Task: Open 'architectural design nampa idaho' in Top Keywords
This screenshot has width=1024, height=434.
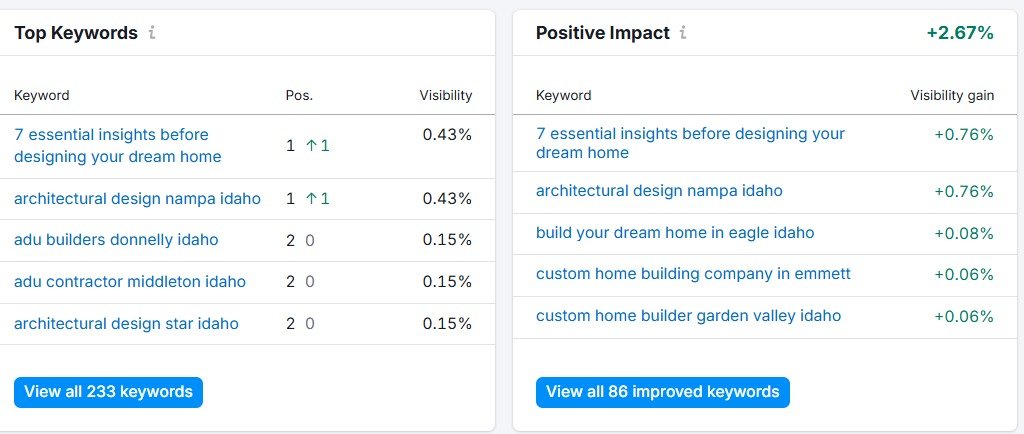Action: click(x=137, y=198)
